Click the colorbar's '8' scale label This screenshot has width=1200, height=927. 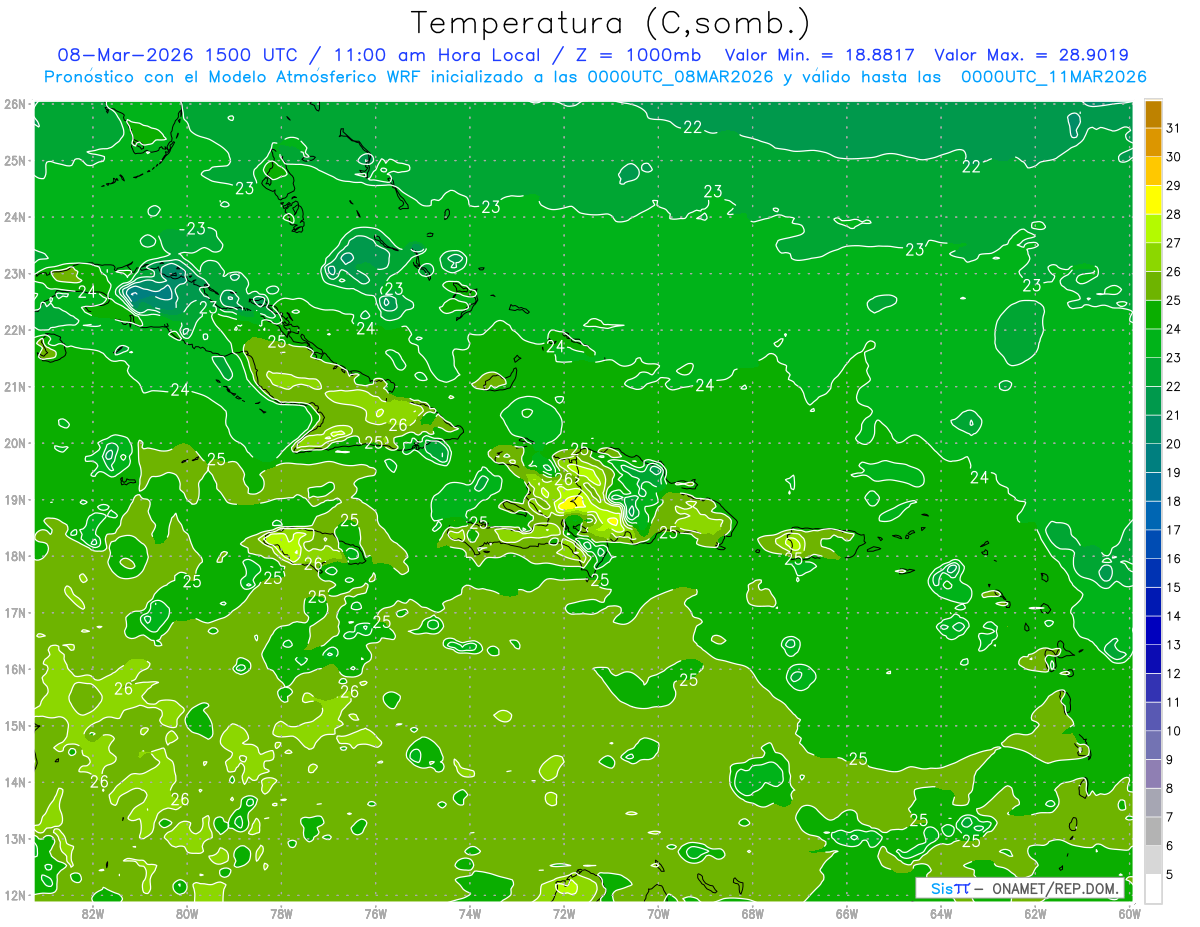[1170, 788]
